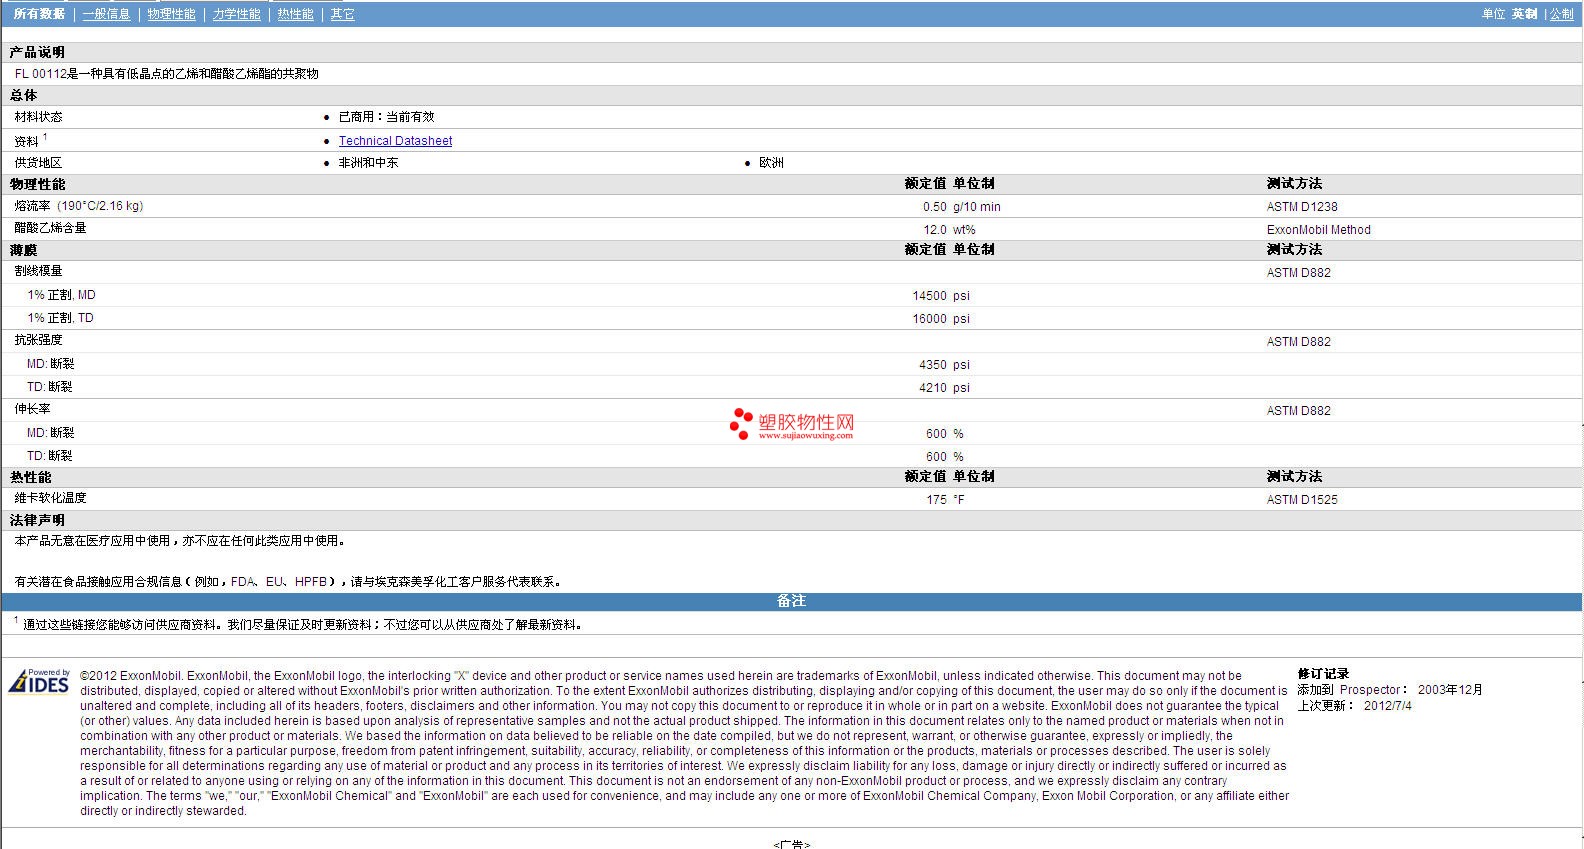The height and width of the screenshot is (849, 1584).
Task: Click the 供货地区 row label
Action: (x=38, y=163)
